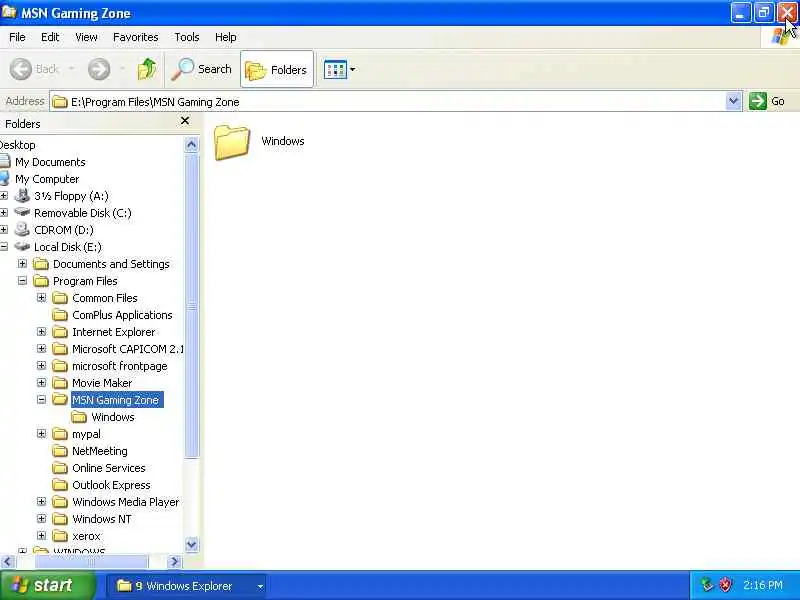Expand the Windows NT node
The width and height of the screenshot is (800, 600).
(41, 519)
